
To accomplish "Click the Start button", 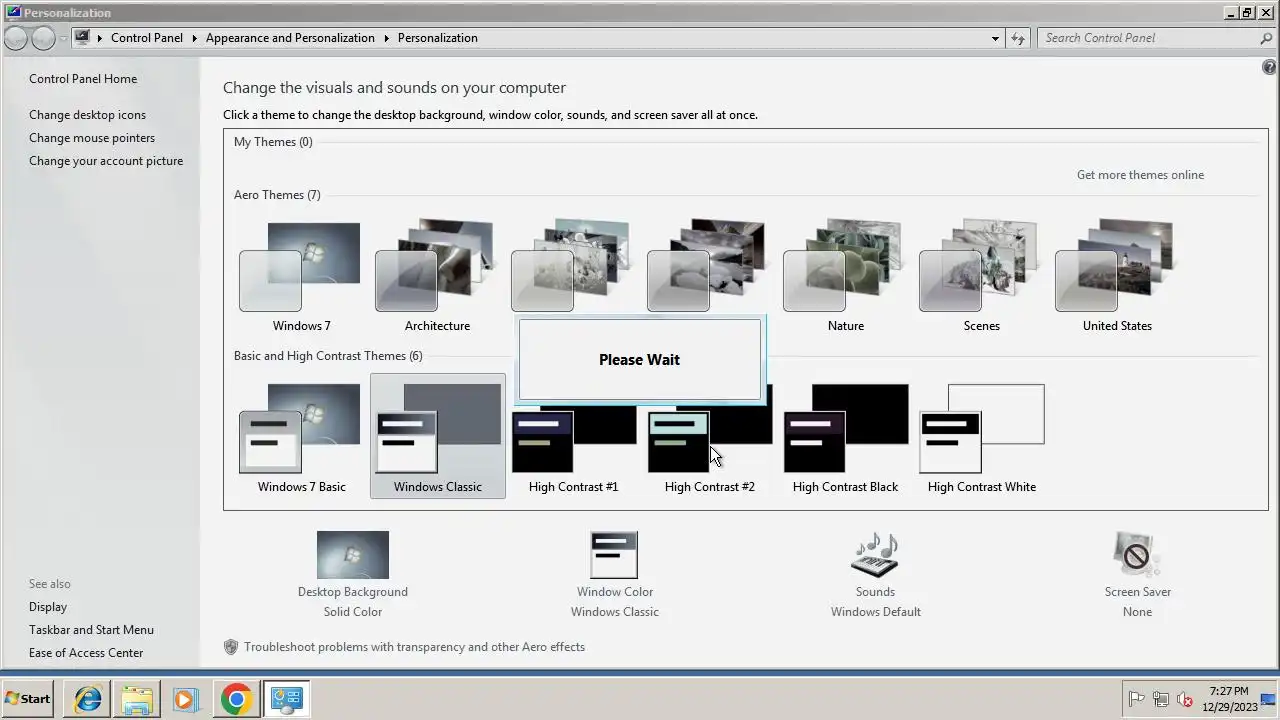I will click(28, 699).
